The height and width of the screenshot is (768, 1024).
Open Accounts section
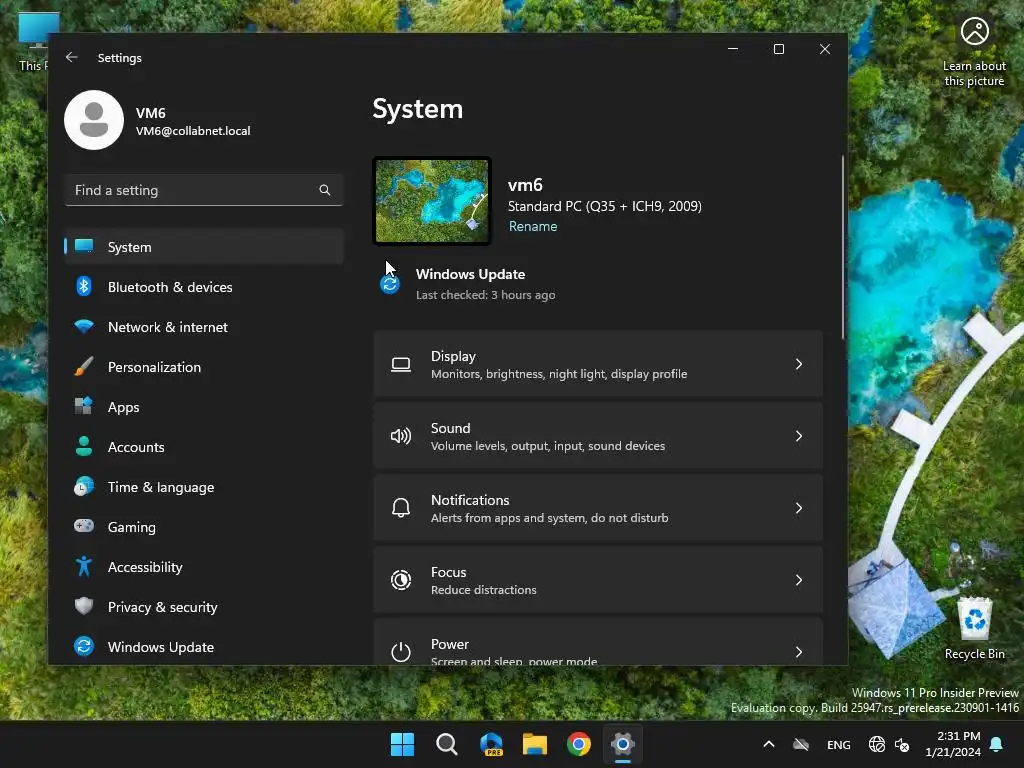(204, 447)
